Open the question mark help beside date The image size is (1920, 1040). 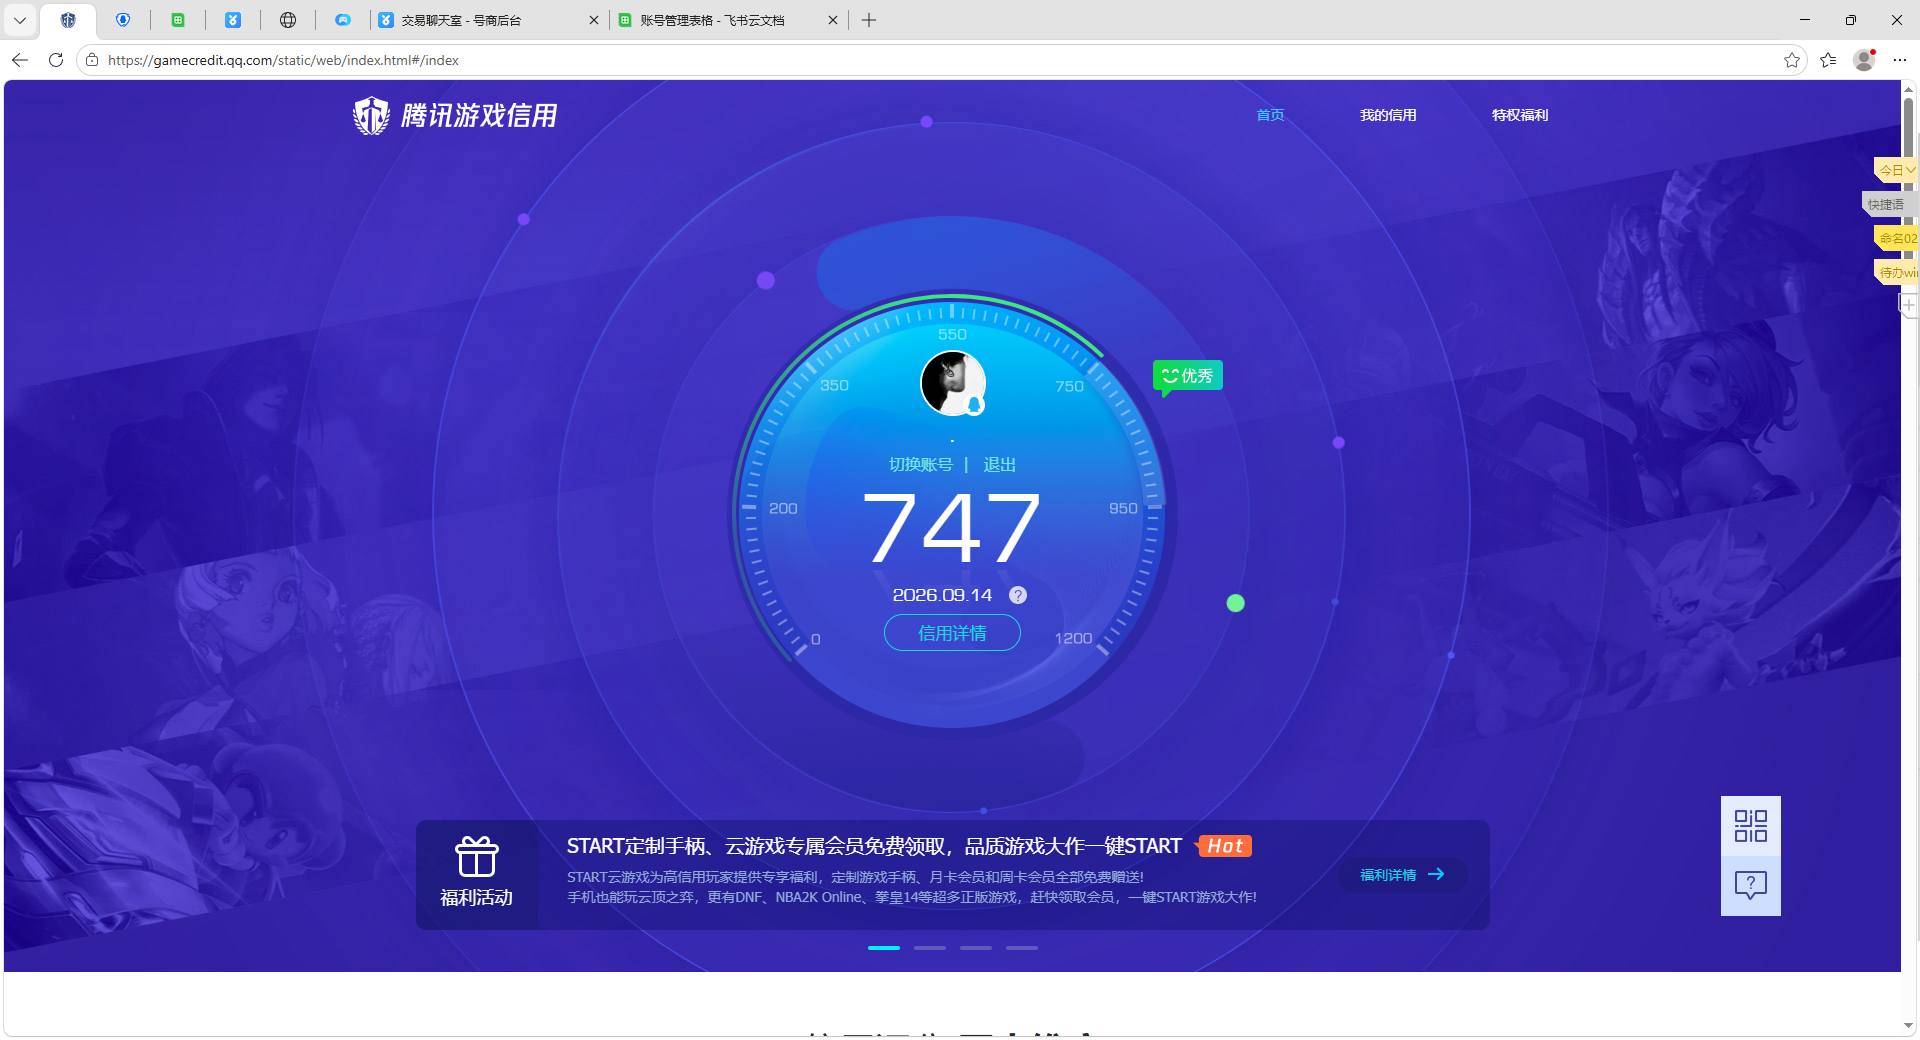(1018, 595)
